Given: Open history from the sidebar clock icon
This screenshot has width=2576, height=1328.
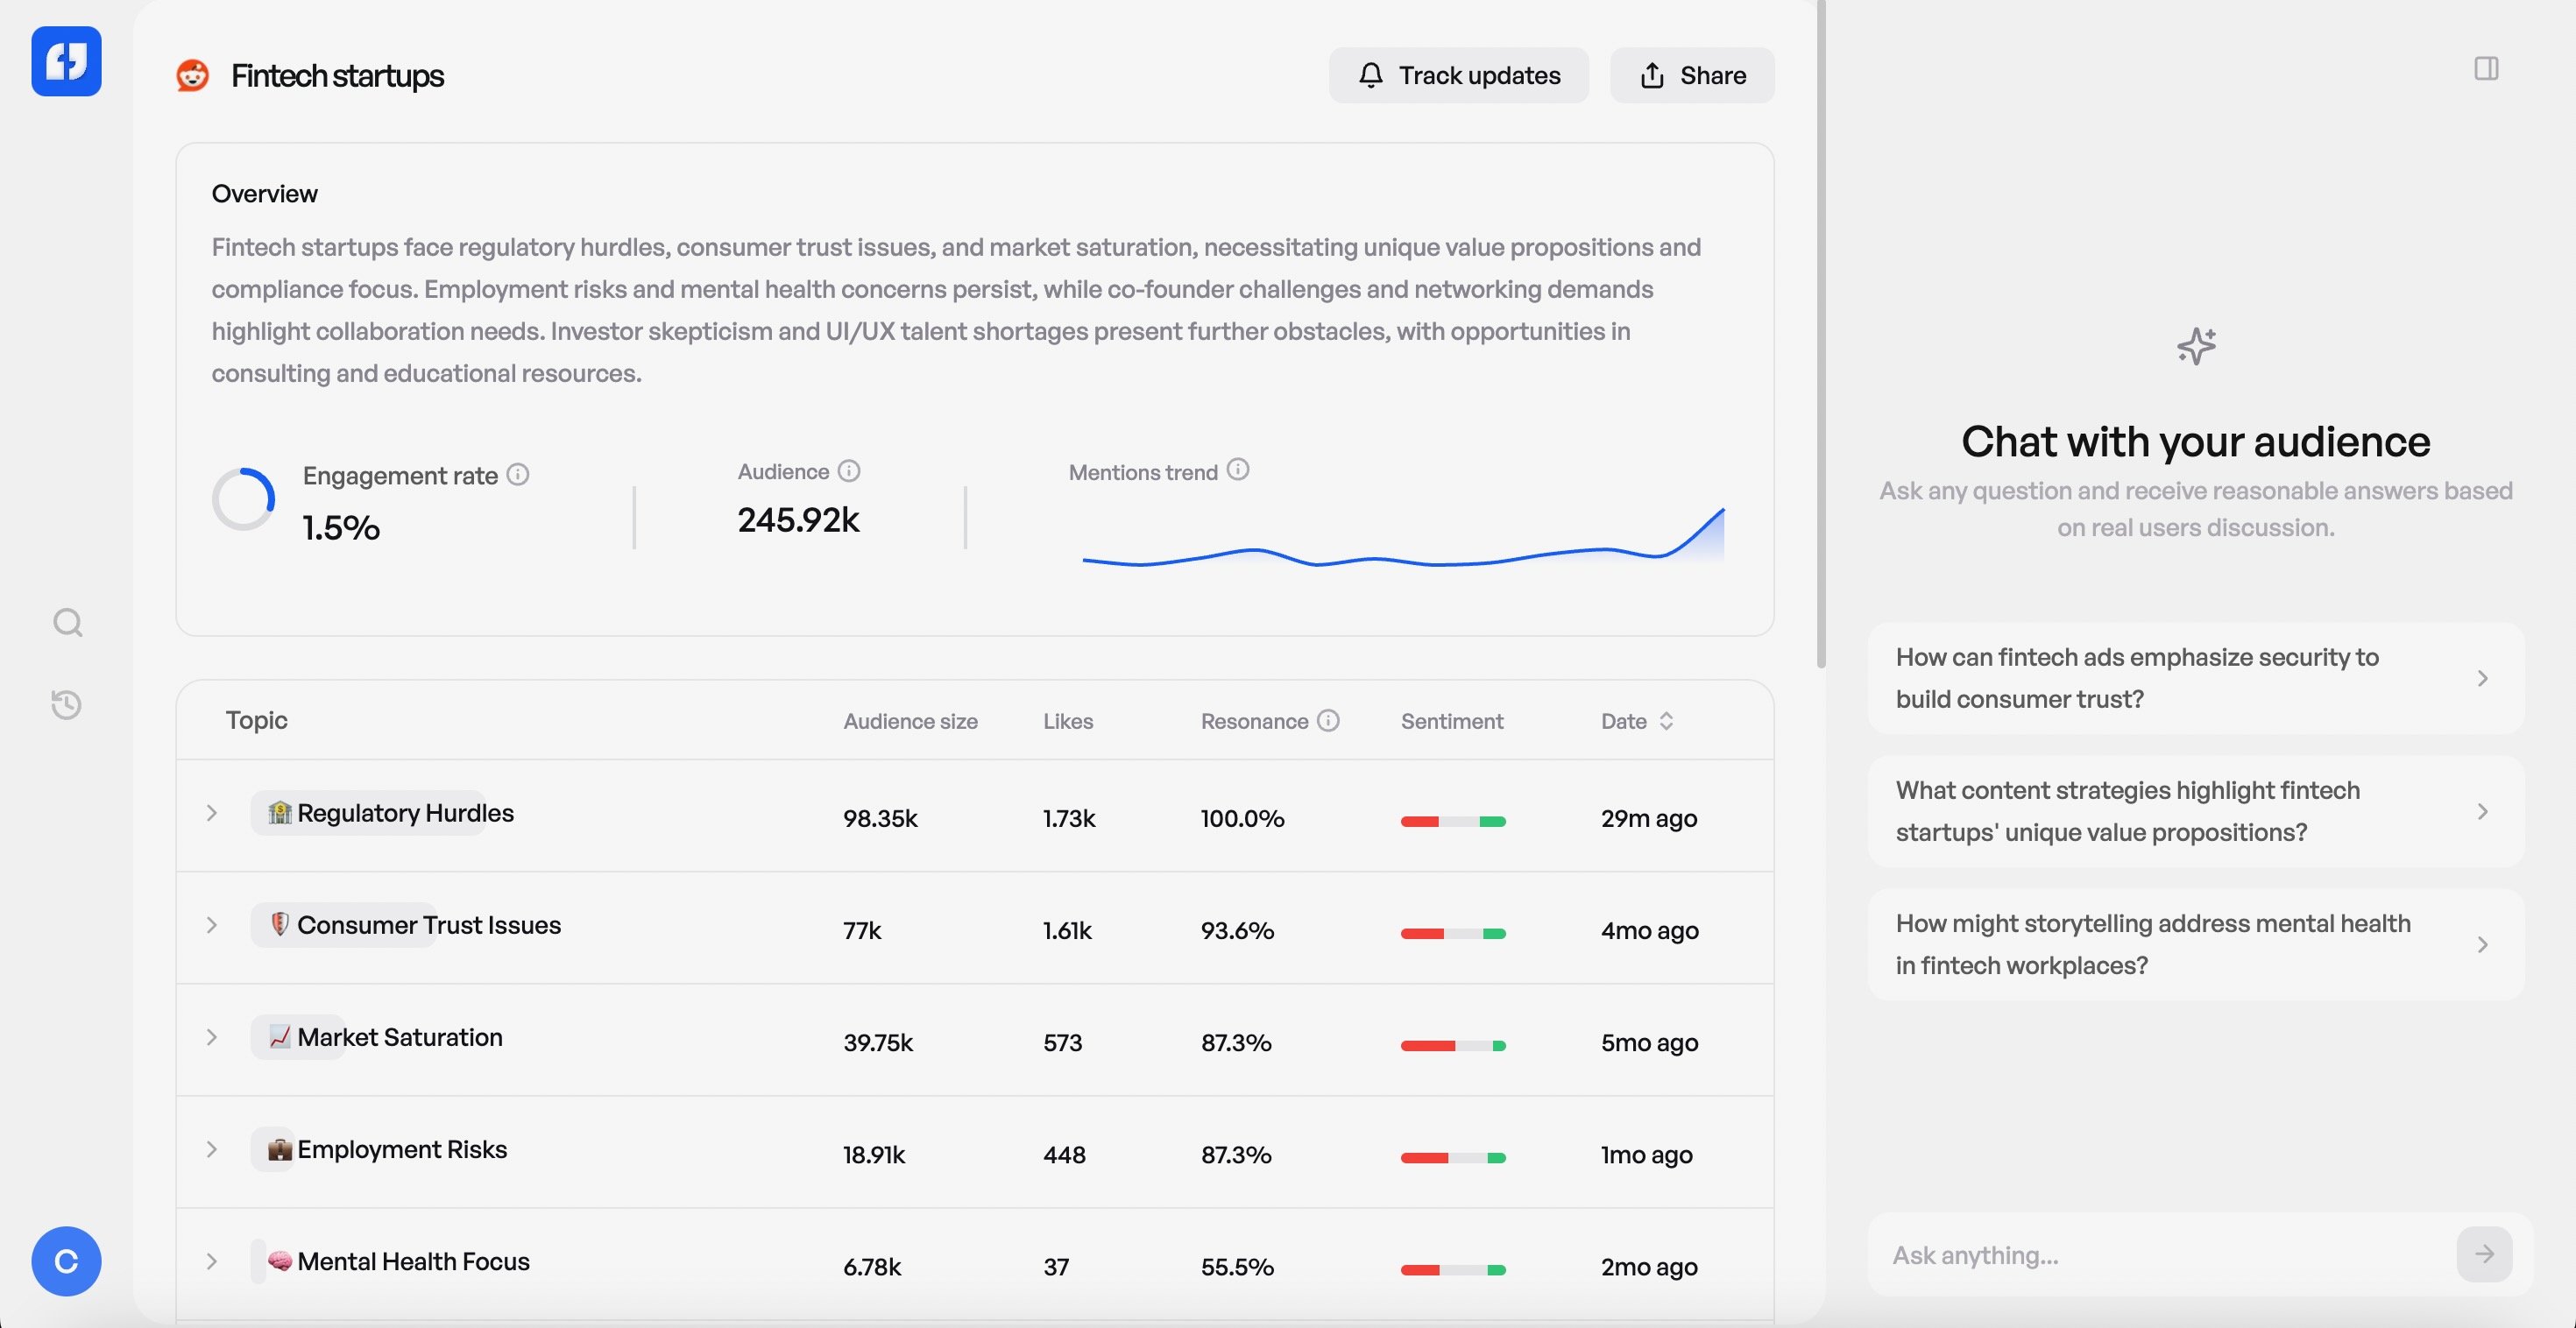Looking at the screenshot, I should pyautogui.click(x=67, y=704).
